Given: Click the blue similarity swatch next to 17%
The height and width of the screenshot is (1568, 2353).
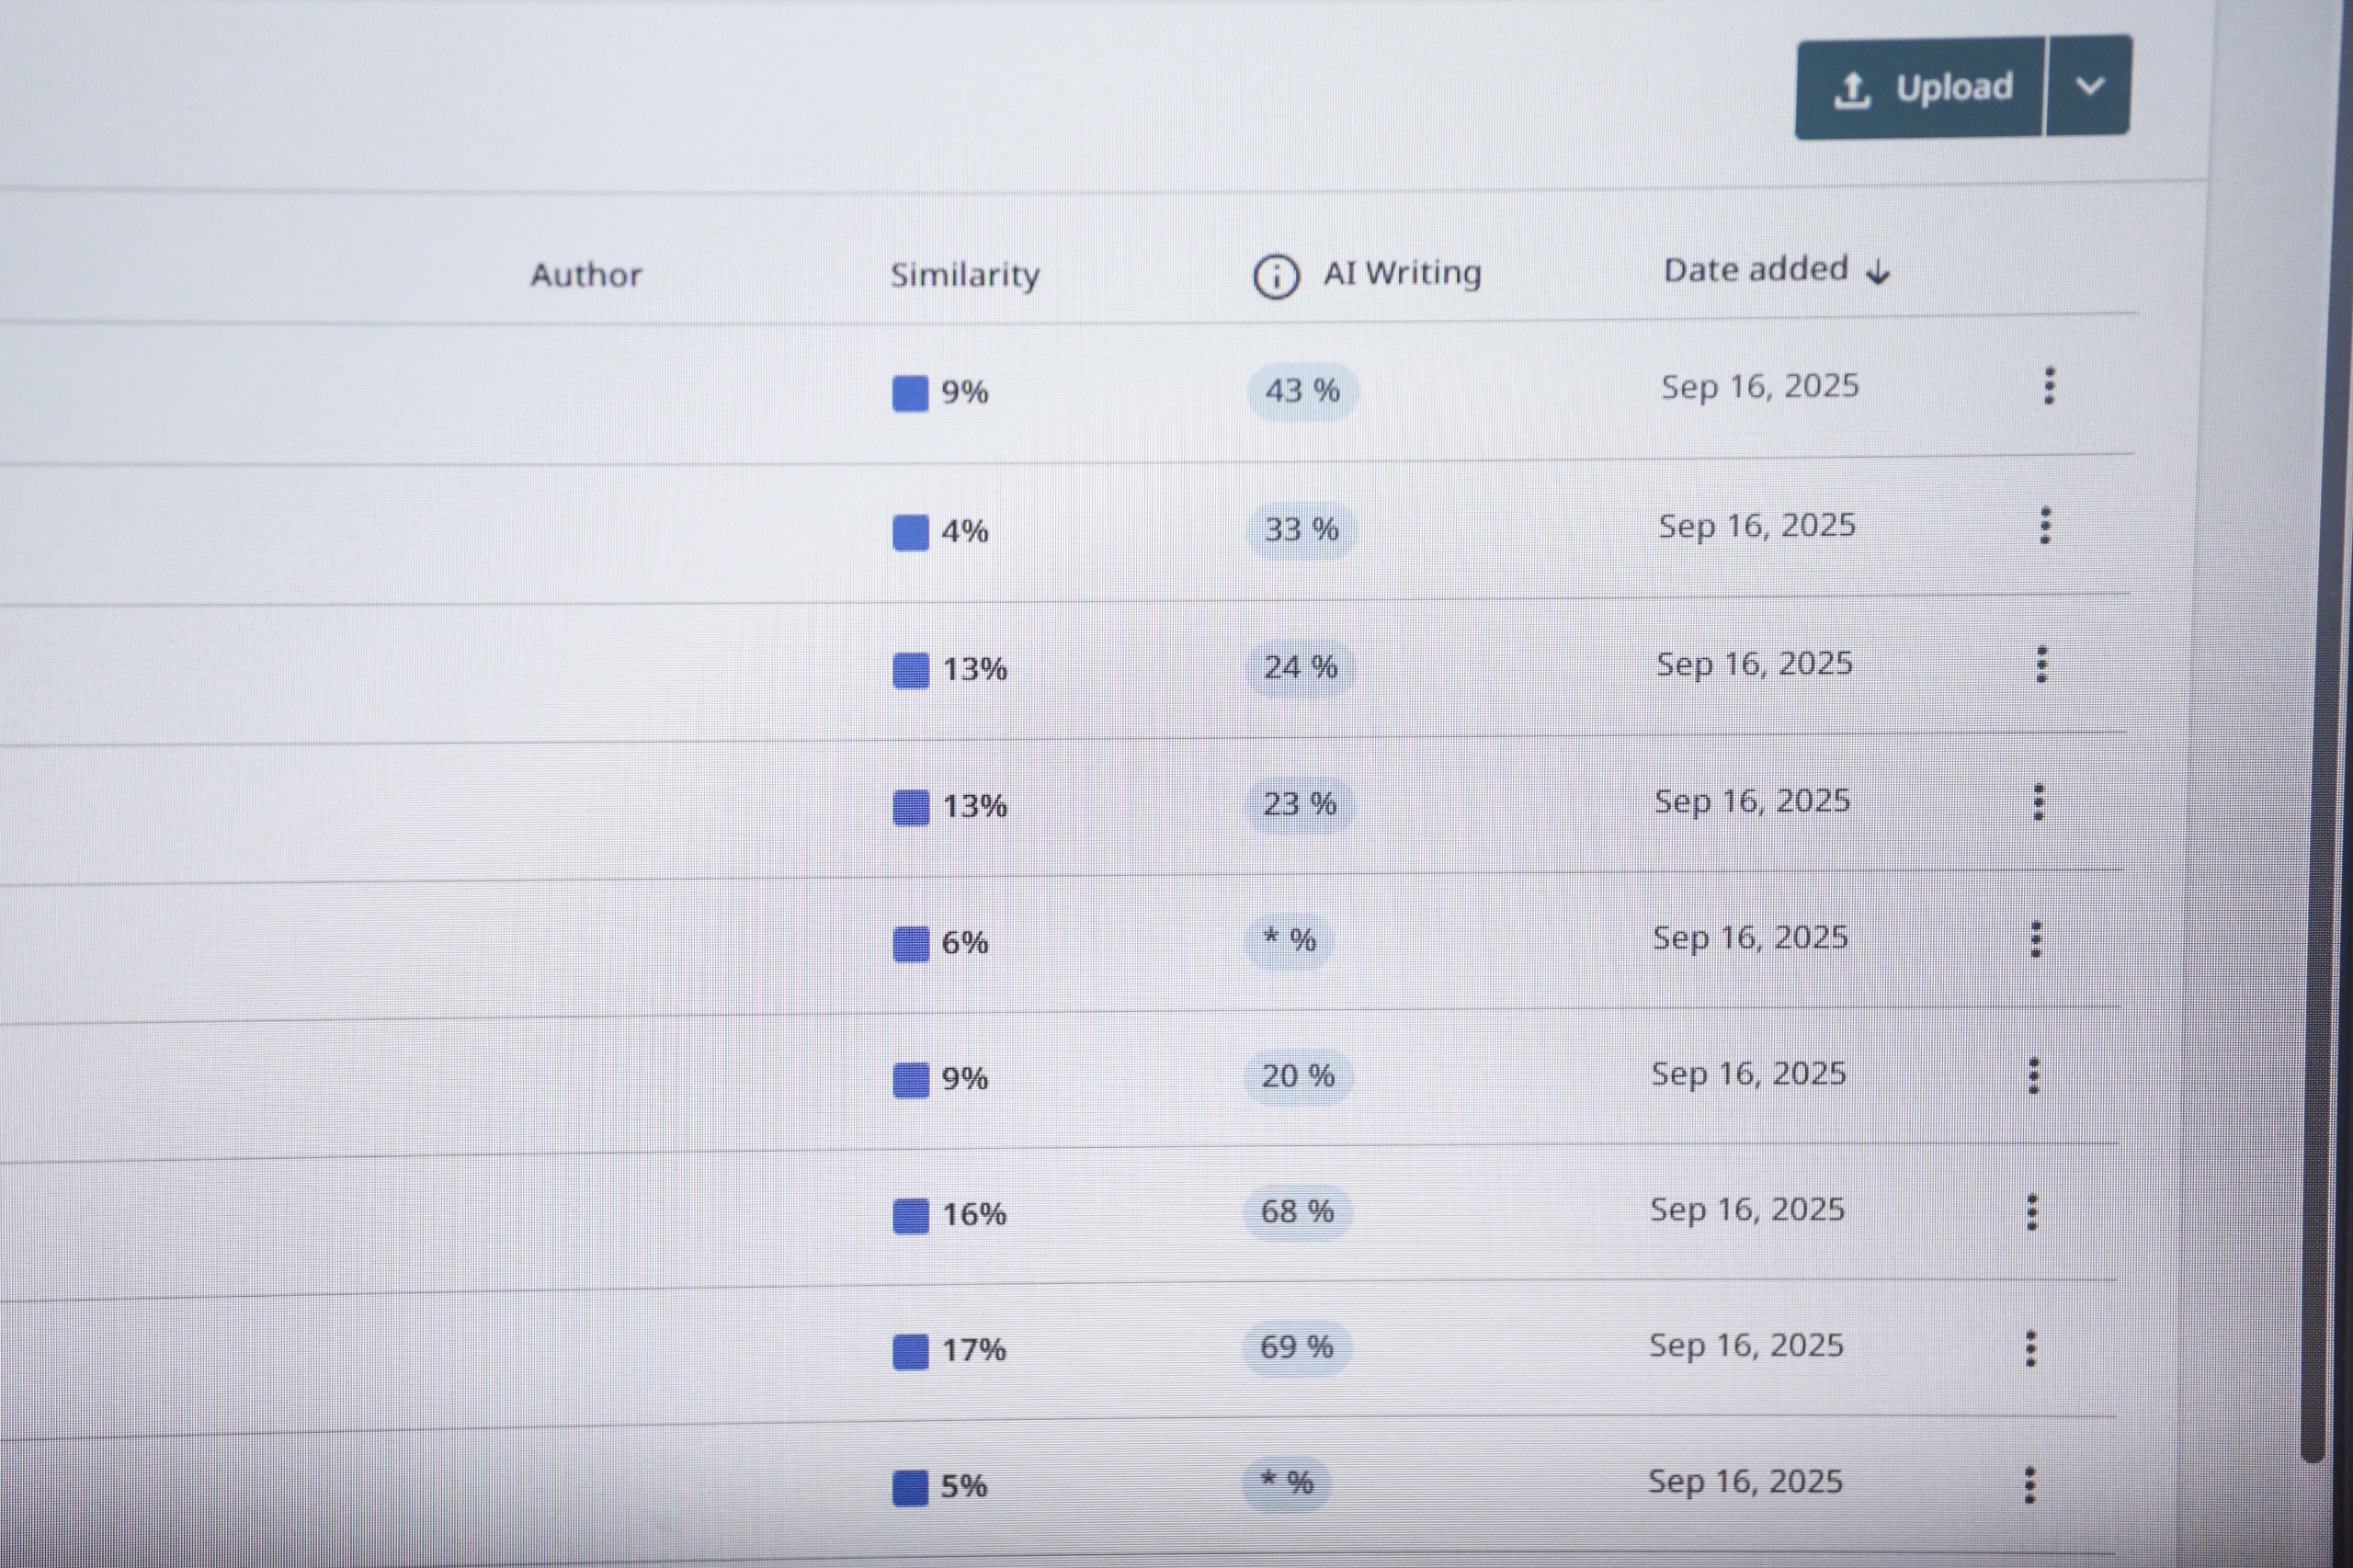Looking at the screenshot, I should [910, 1351].
